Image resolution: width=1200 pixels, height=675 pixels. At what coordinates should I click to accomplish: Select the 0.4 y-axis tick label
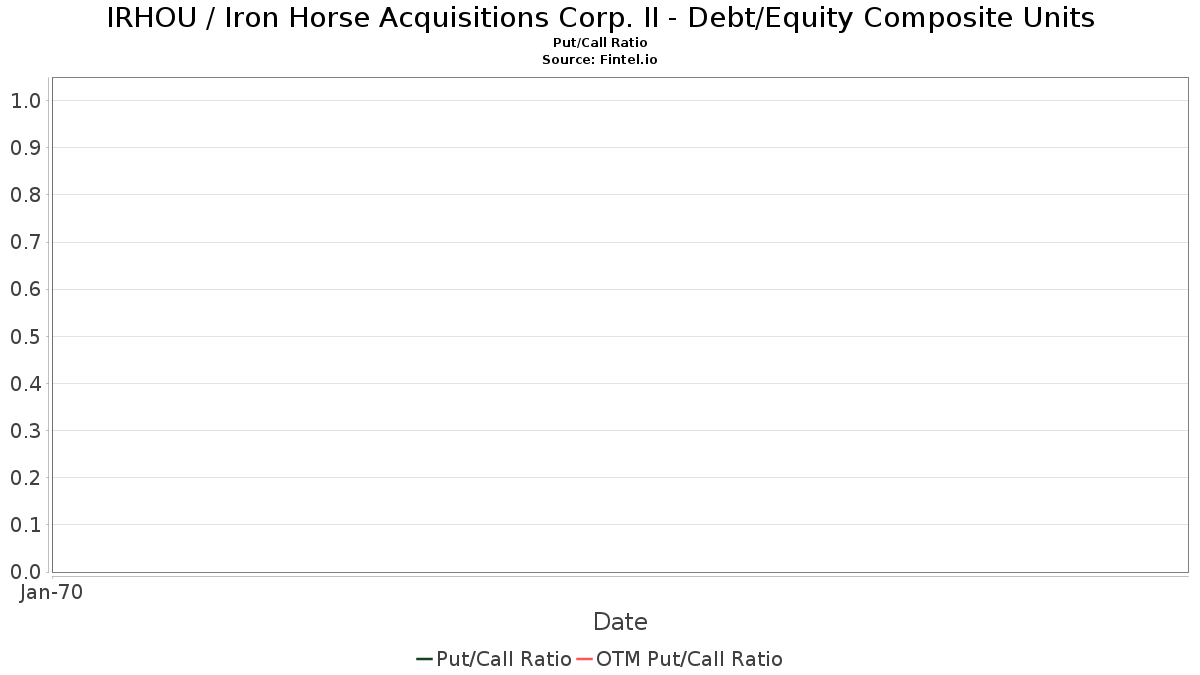point(25,384)
